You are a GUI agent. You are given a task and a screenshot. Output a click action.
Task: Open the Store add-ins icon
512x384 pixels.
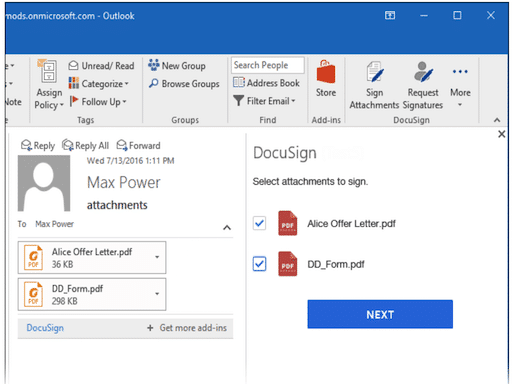click(x=326, y=79)
